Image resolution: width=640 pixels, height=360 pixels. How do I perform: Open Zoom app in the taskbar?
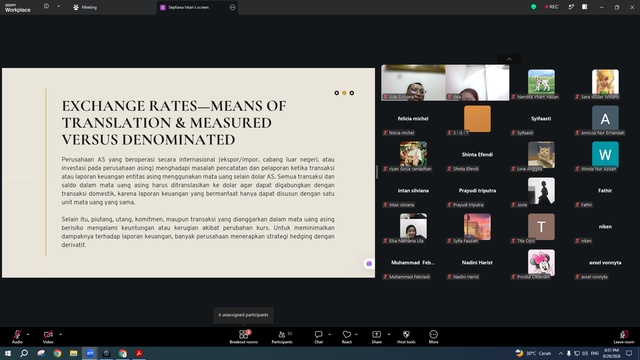tap(90, 353)
